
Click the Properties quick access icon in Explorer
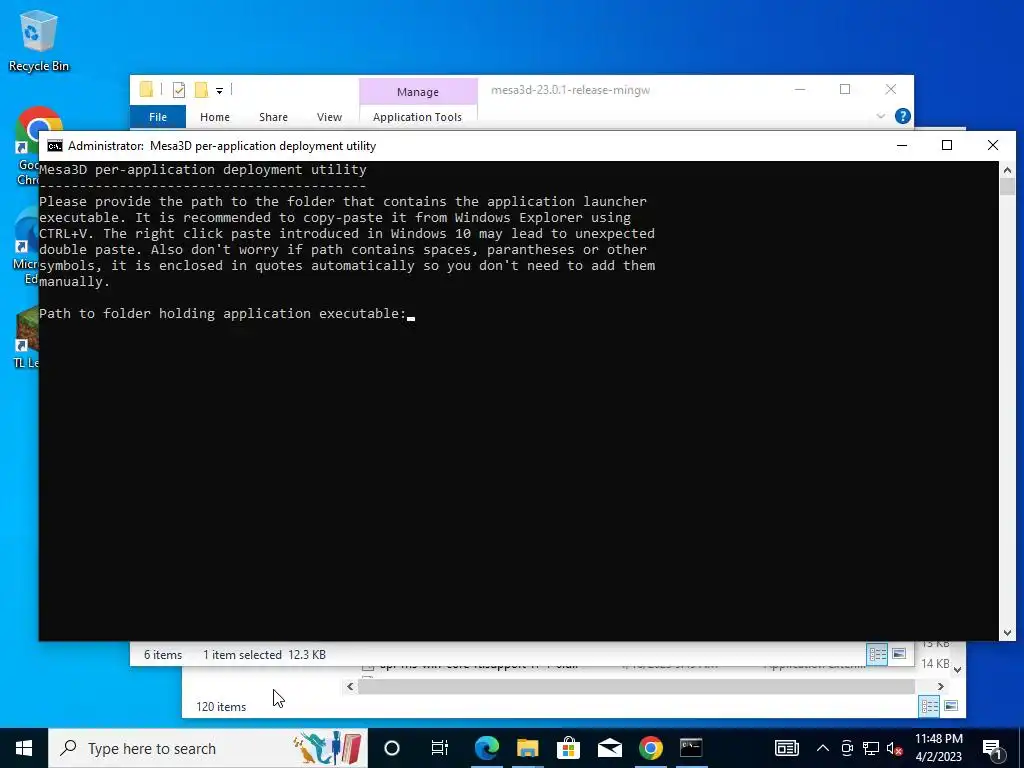[178, 90]
